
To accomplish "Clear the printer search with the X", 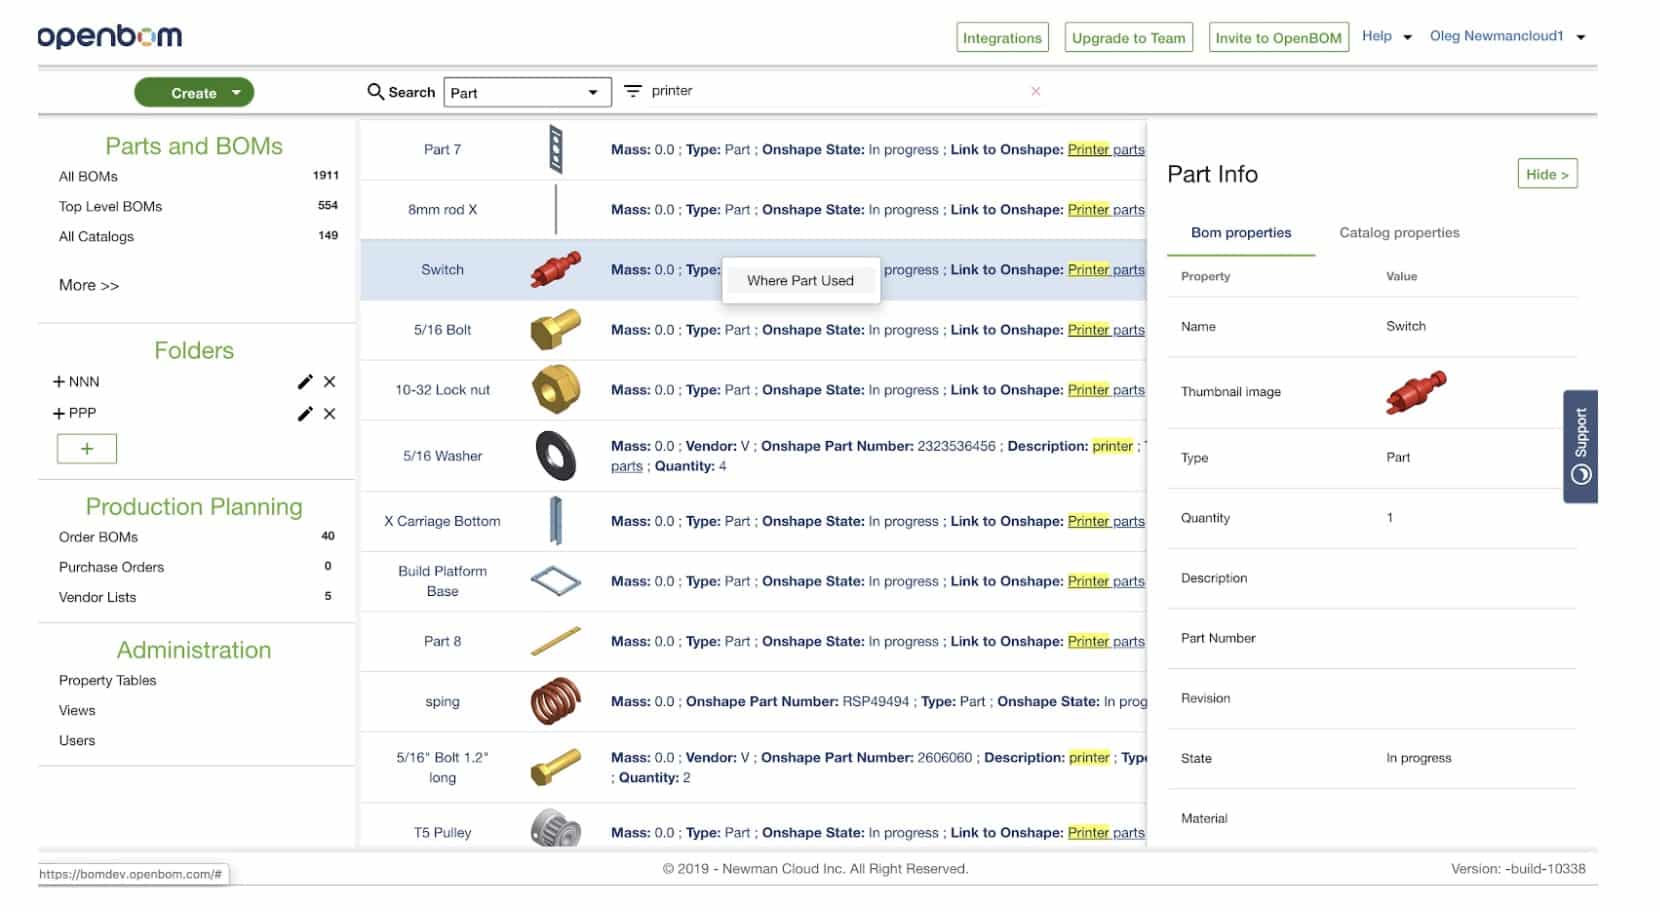I will pyautogui.click(x=1035, y=91).
